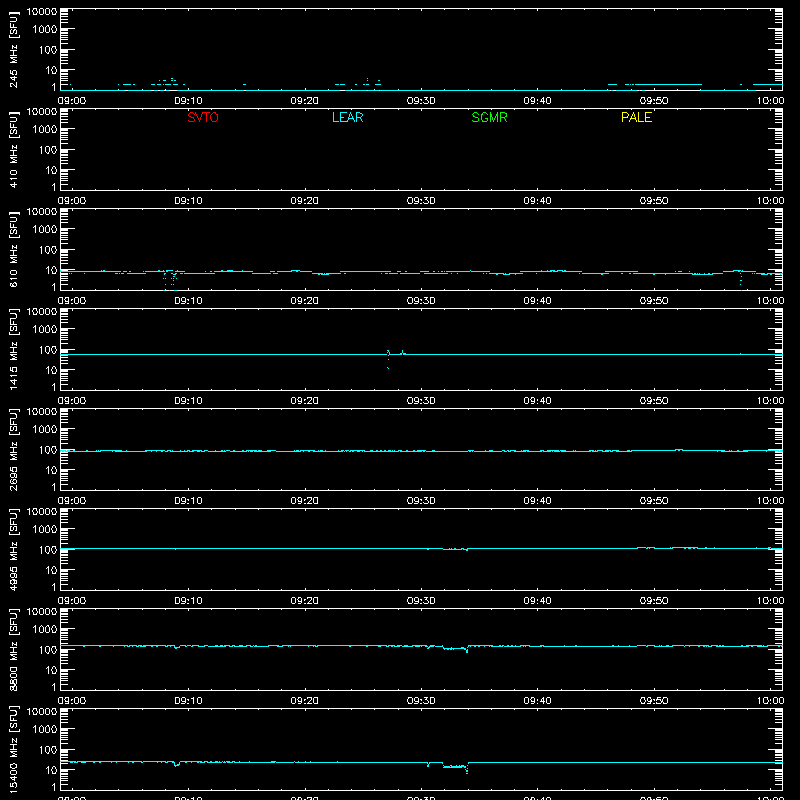Click 09:40 tick under the 1415 MHz panel

[x=537, y=401]
